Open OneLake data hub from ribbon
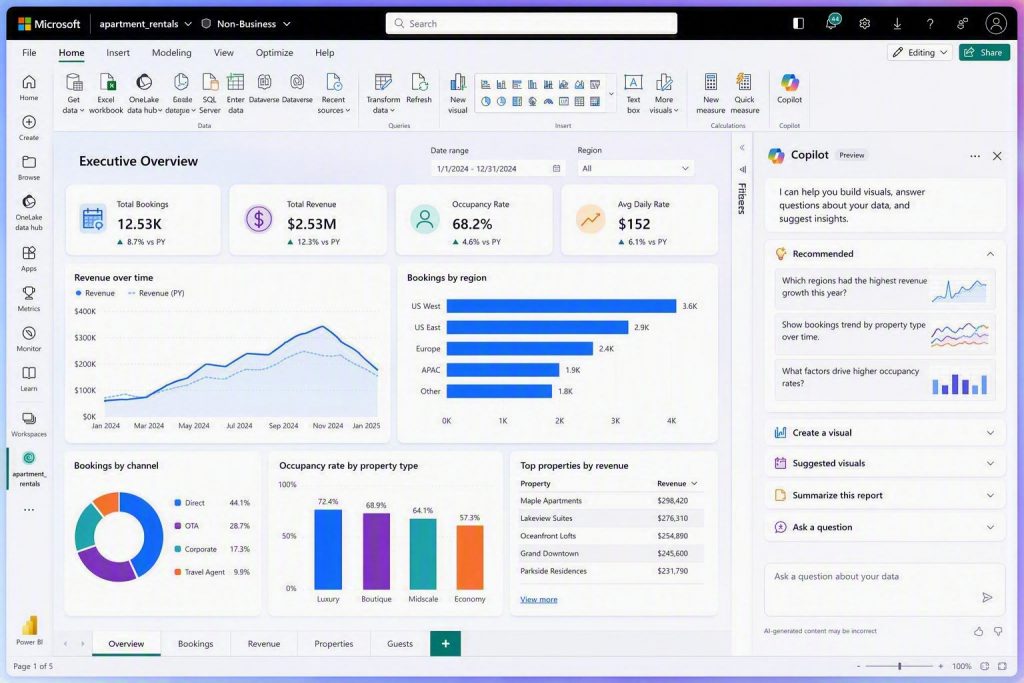Viewport: 1024px width, 683px height. 144,93
